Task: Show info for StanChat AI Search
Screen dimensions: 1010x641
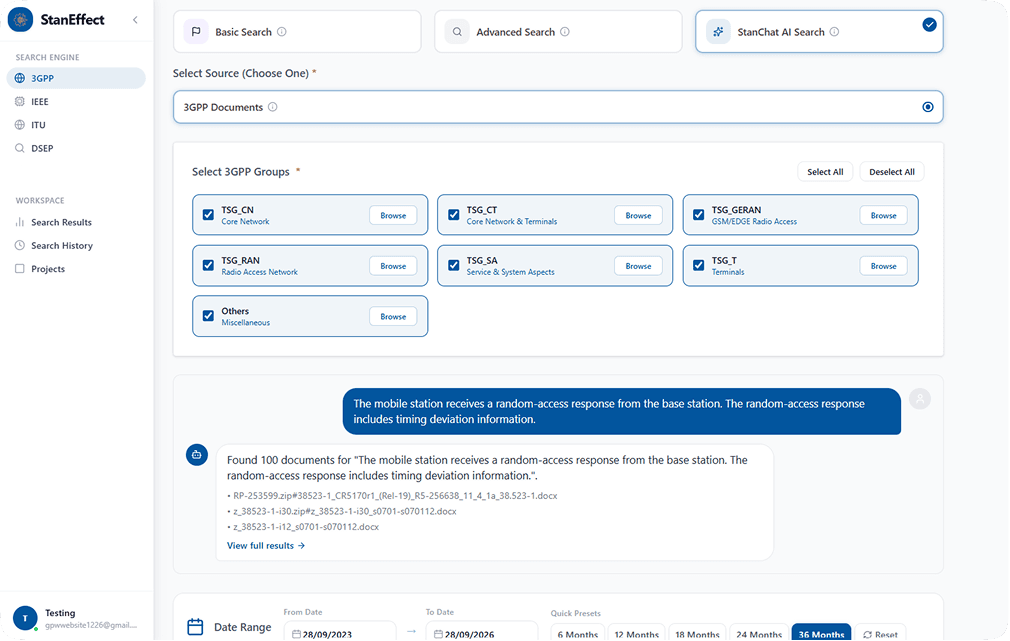Action: [x=834, y=32]
